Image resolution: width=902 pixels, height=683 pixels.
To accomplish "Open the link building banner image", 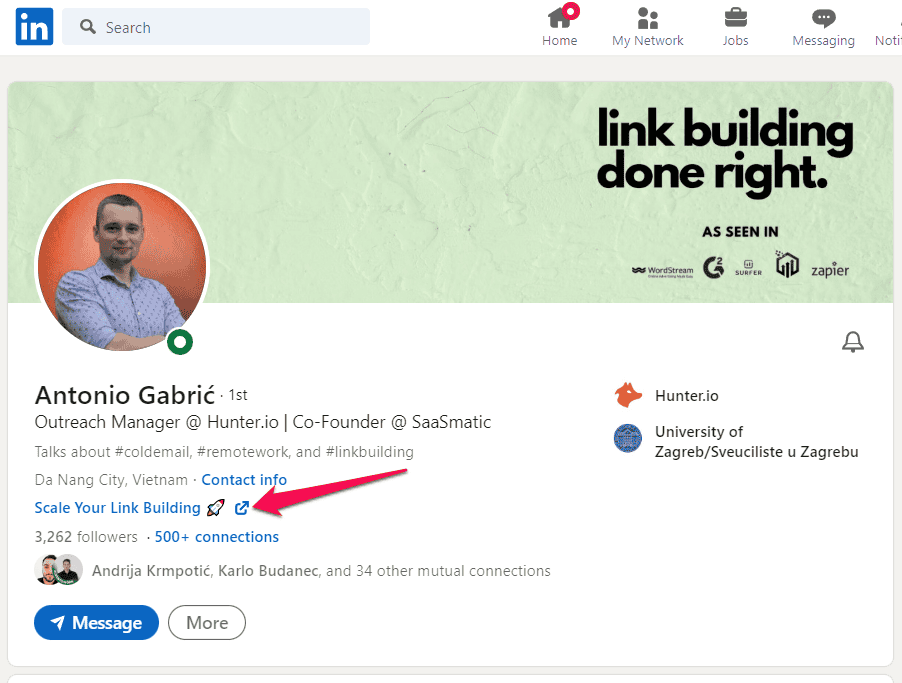I will pyautogui.click(x=450, y=192).
